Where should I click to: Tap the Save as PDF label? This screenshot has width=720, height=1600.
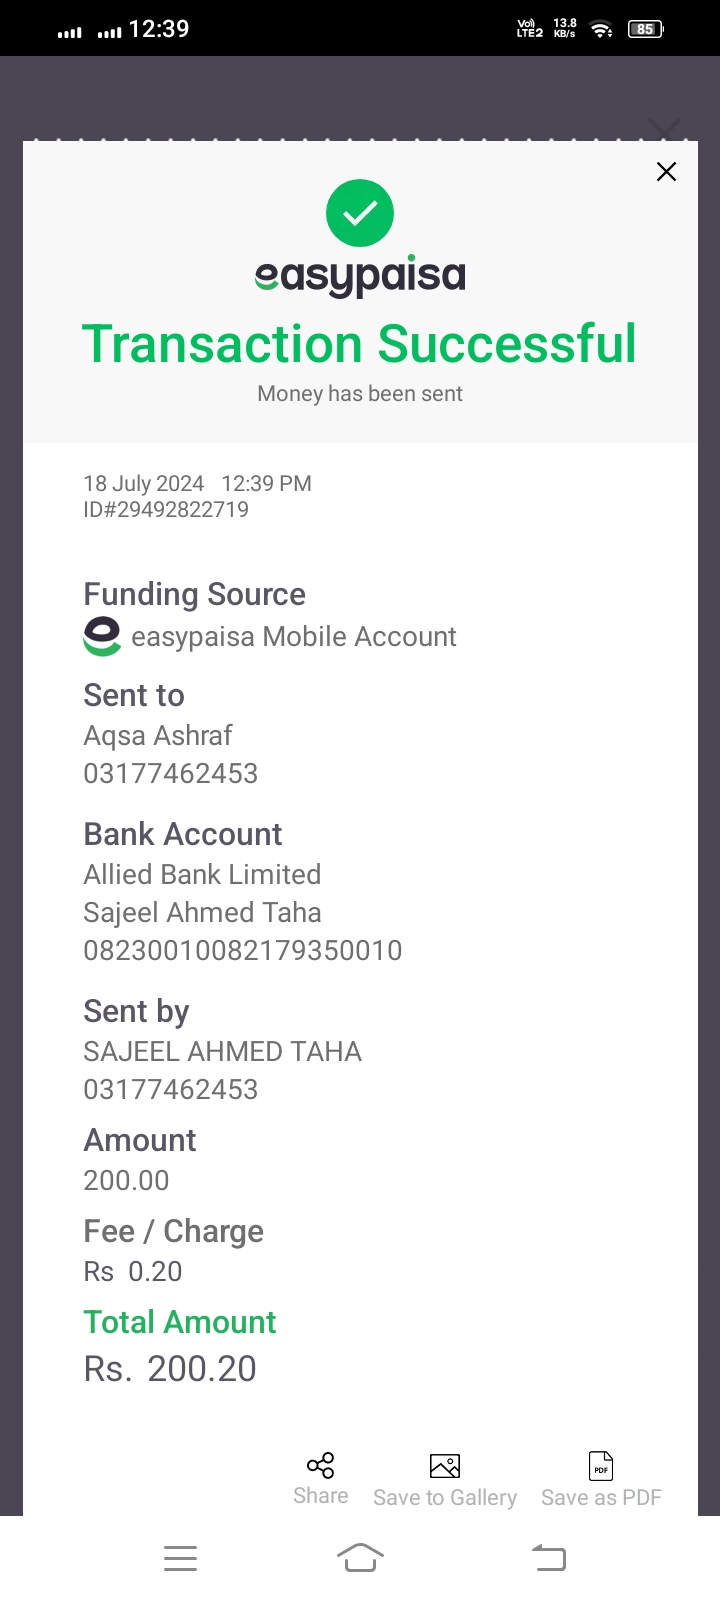601,1497
